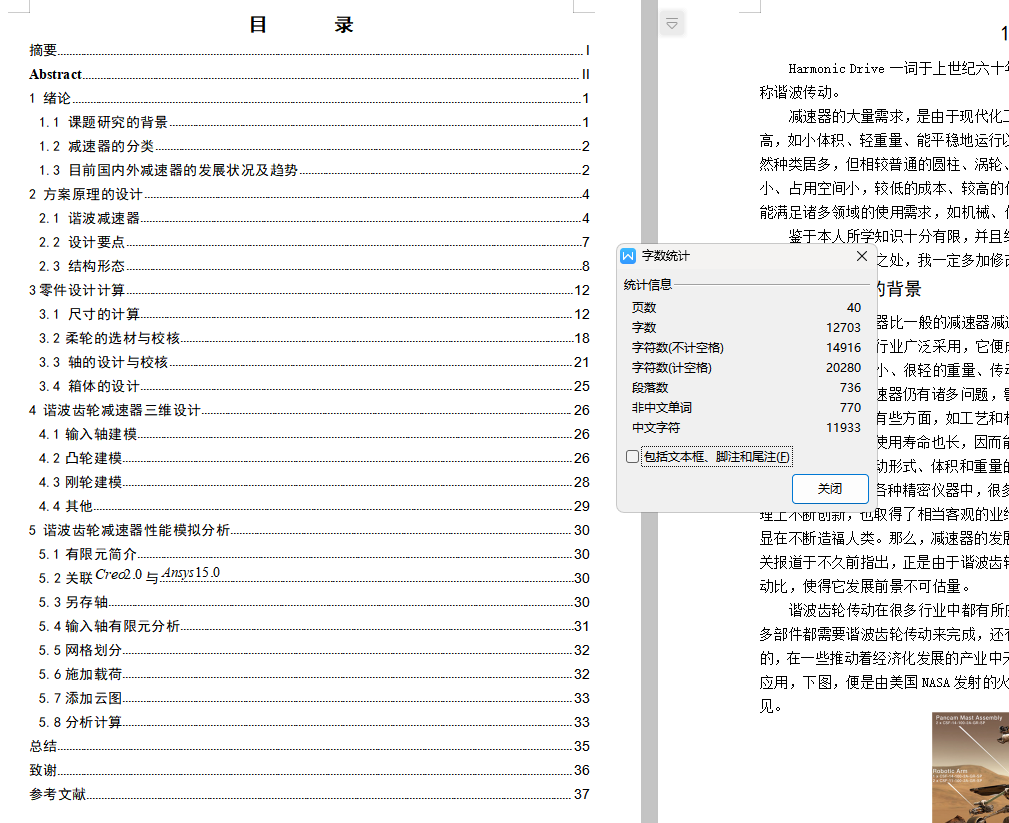
Task: Enable the 包括文本框、脚注和尾注 checkbox
Action: [x=632, y=456]
